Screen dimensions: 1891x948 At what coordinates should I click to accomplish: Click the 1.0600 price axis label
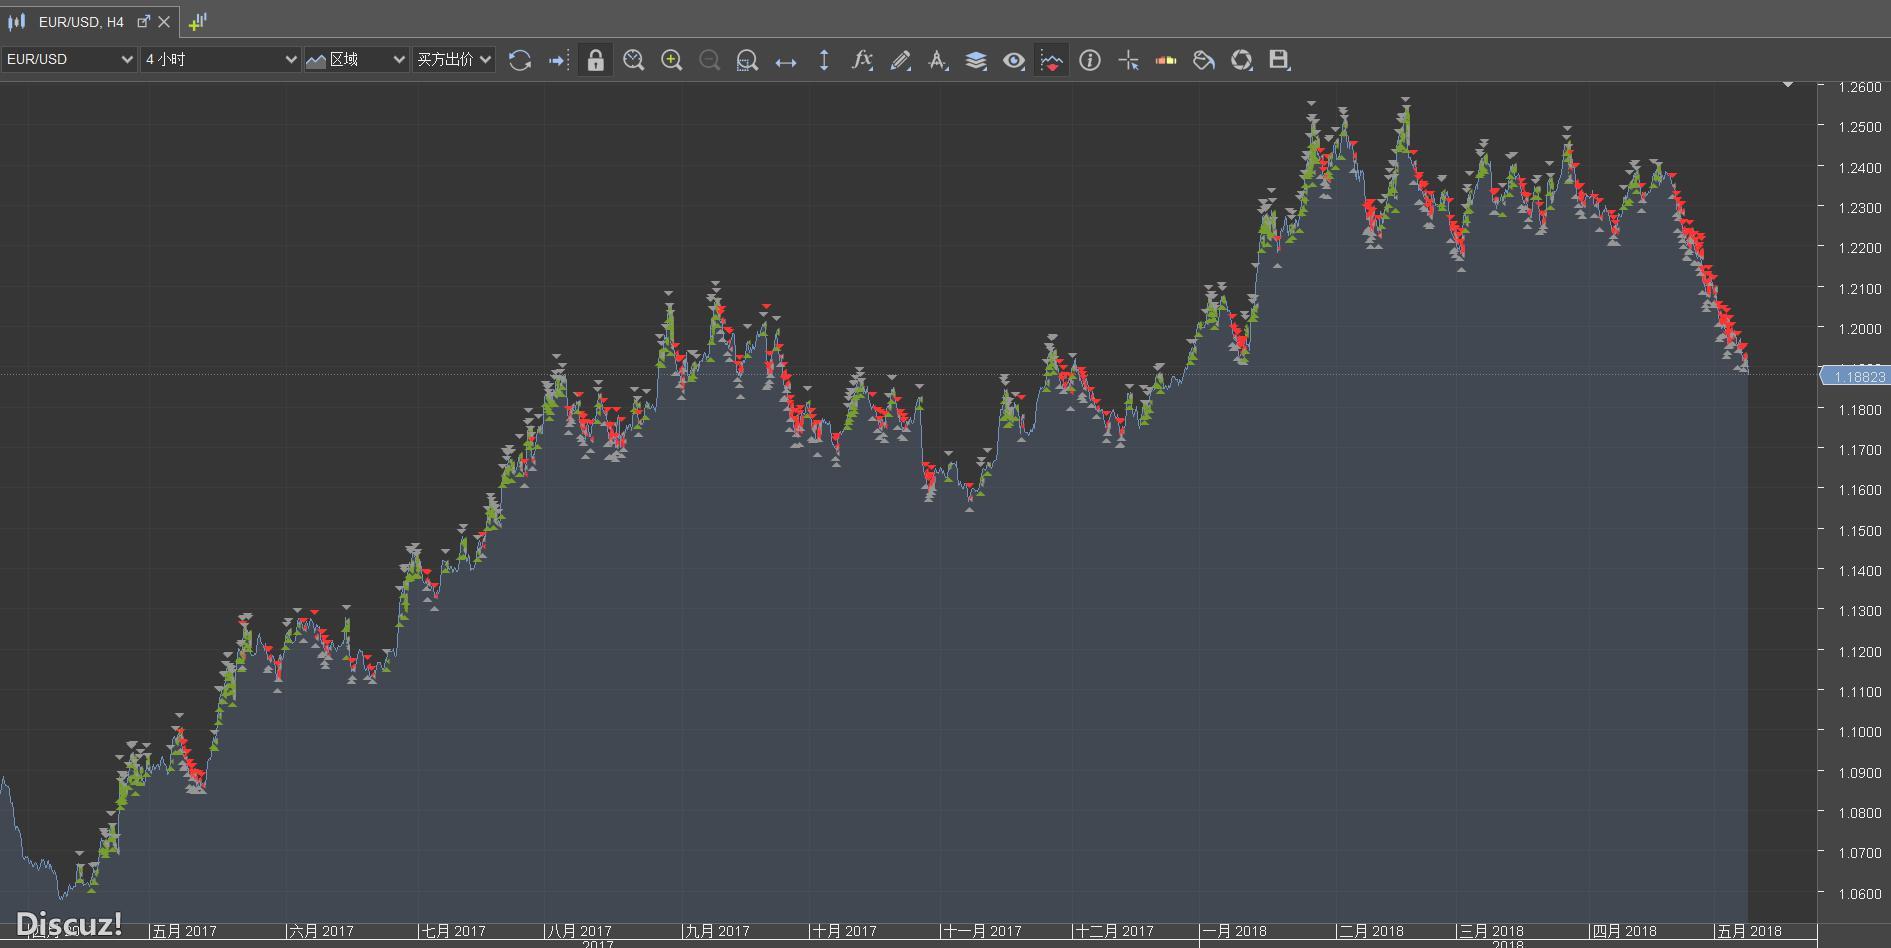coord(1860,894)
